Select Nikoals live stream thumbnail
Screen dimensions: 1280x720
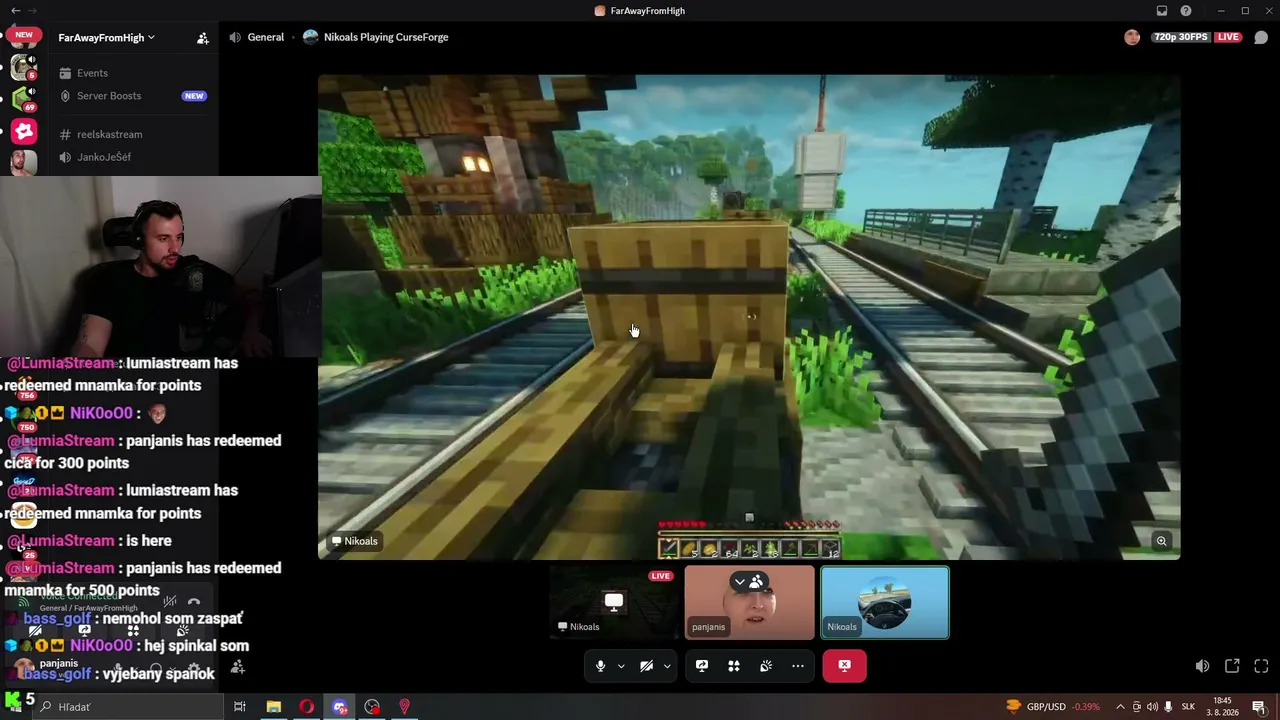[615, 603]
